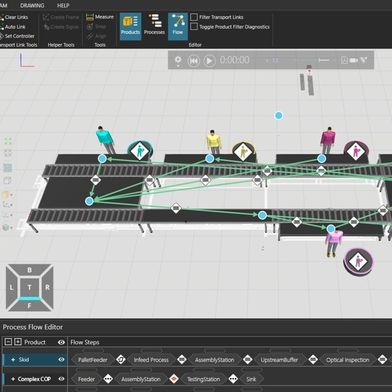Click the yellow worker's process node icon

coord(243,152)
